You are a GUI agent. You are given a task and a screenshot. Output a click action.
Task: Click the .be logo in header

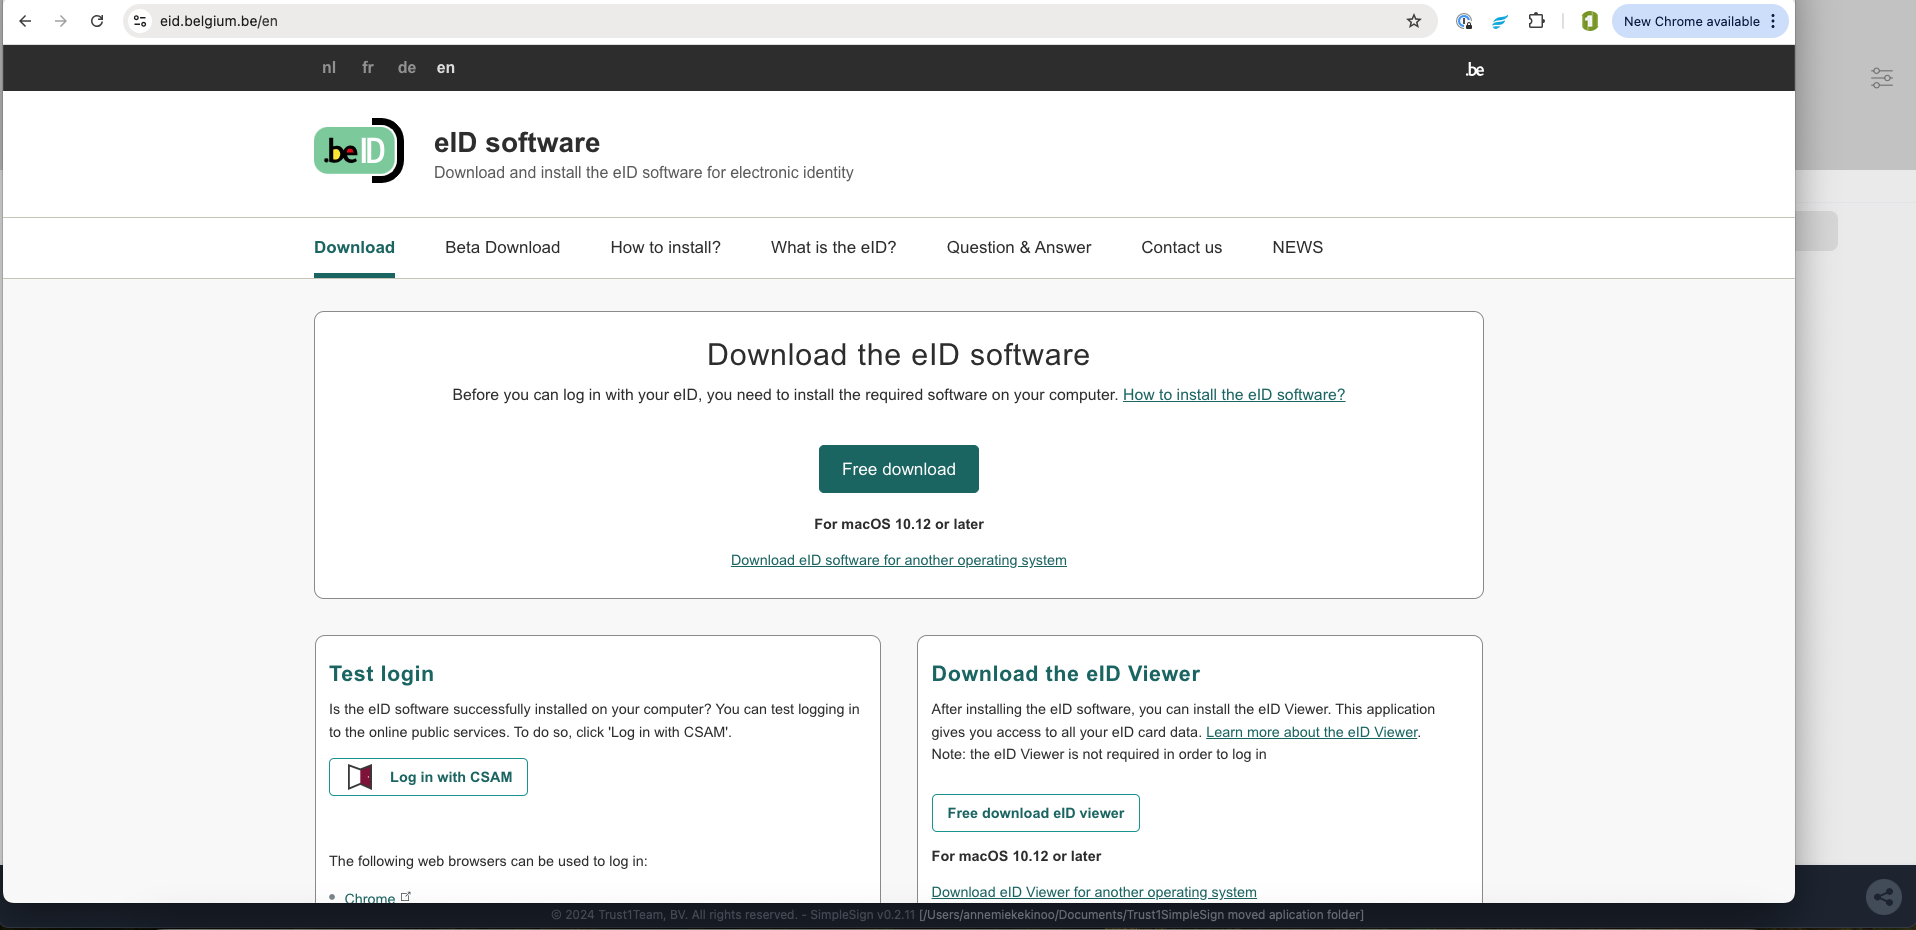click(x=1474, y=69)
